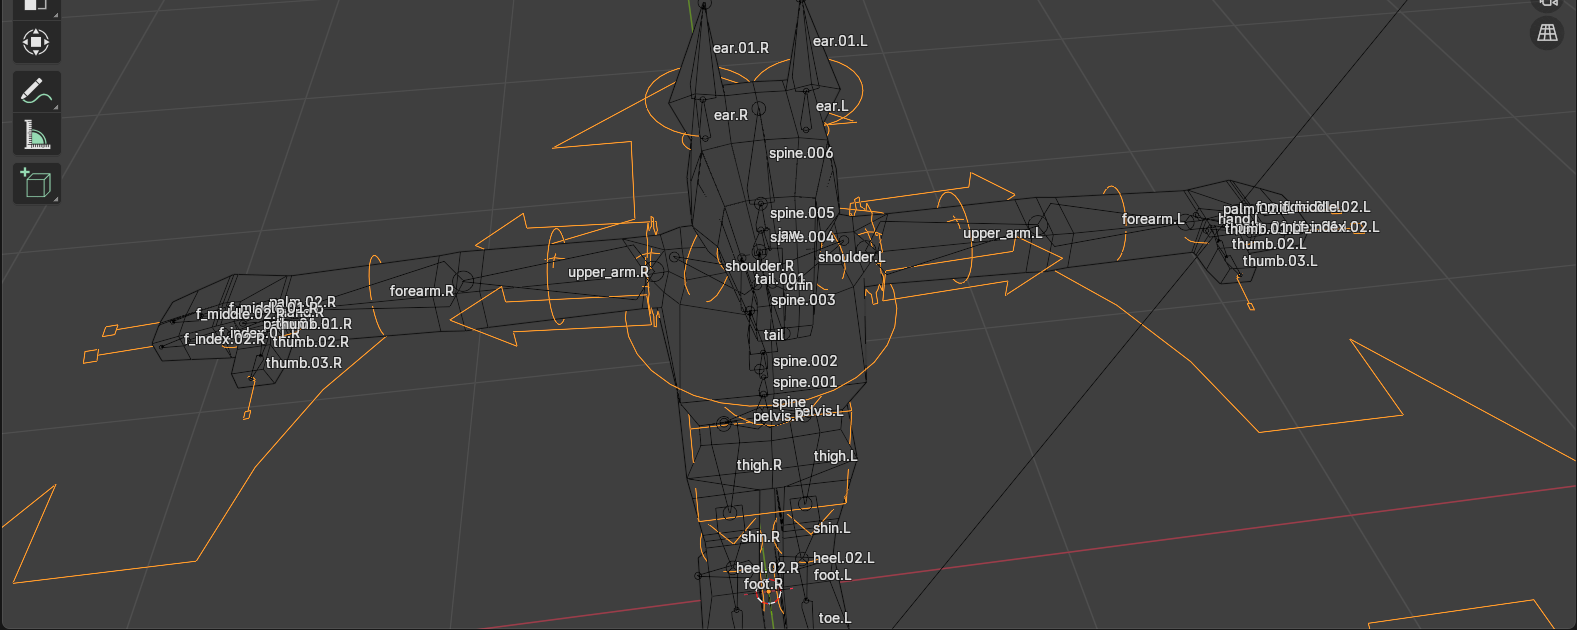This screenshot has width=1577, height=630.
Task: Pick the toe.L bone label
Action: 834,618
